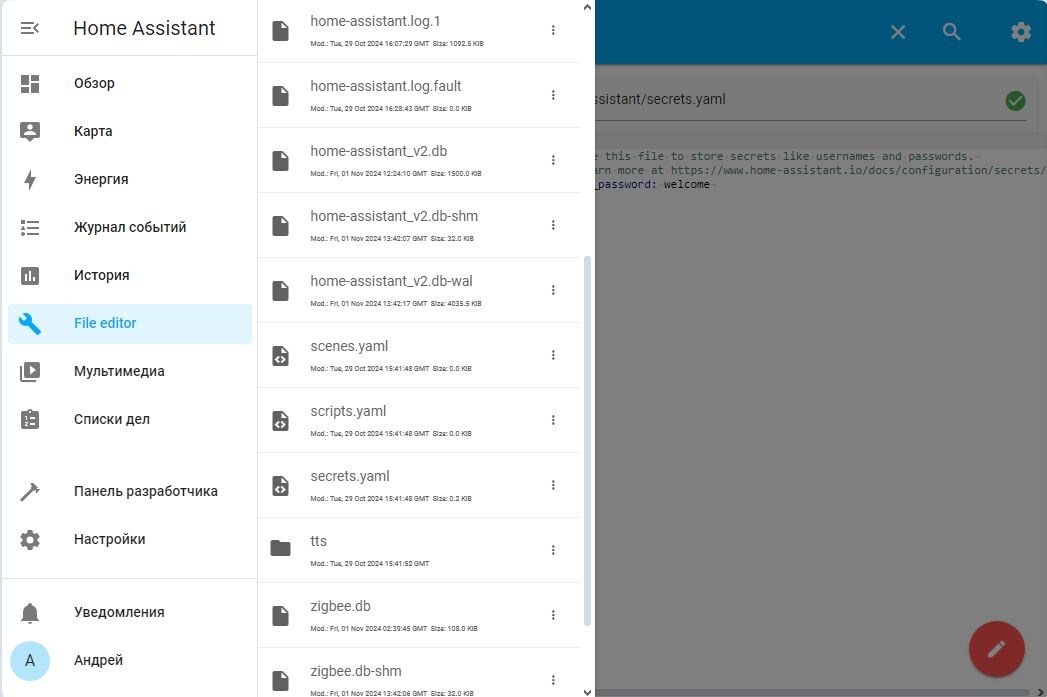This screenshot has width=1047, height=697.
Task: Click the Настройки gear icon in sidebar
Action: tap(30, 540)
